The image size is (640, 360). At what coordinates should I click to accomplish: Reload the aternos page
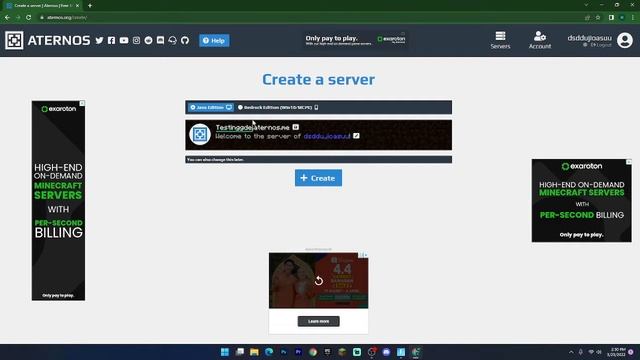tap(29, 18)
